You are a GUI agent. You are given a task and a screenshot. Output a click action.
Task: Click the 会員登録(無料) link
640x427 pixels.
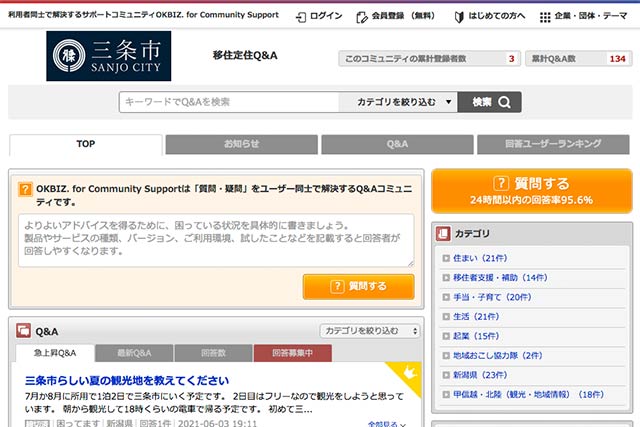(x=403, y=16)
